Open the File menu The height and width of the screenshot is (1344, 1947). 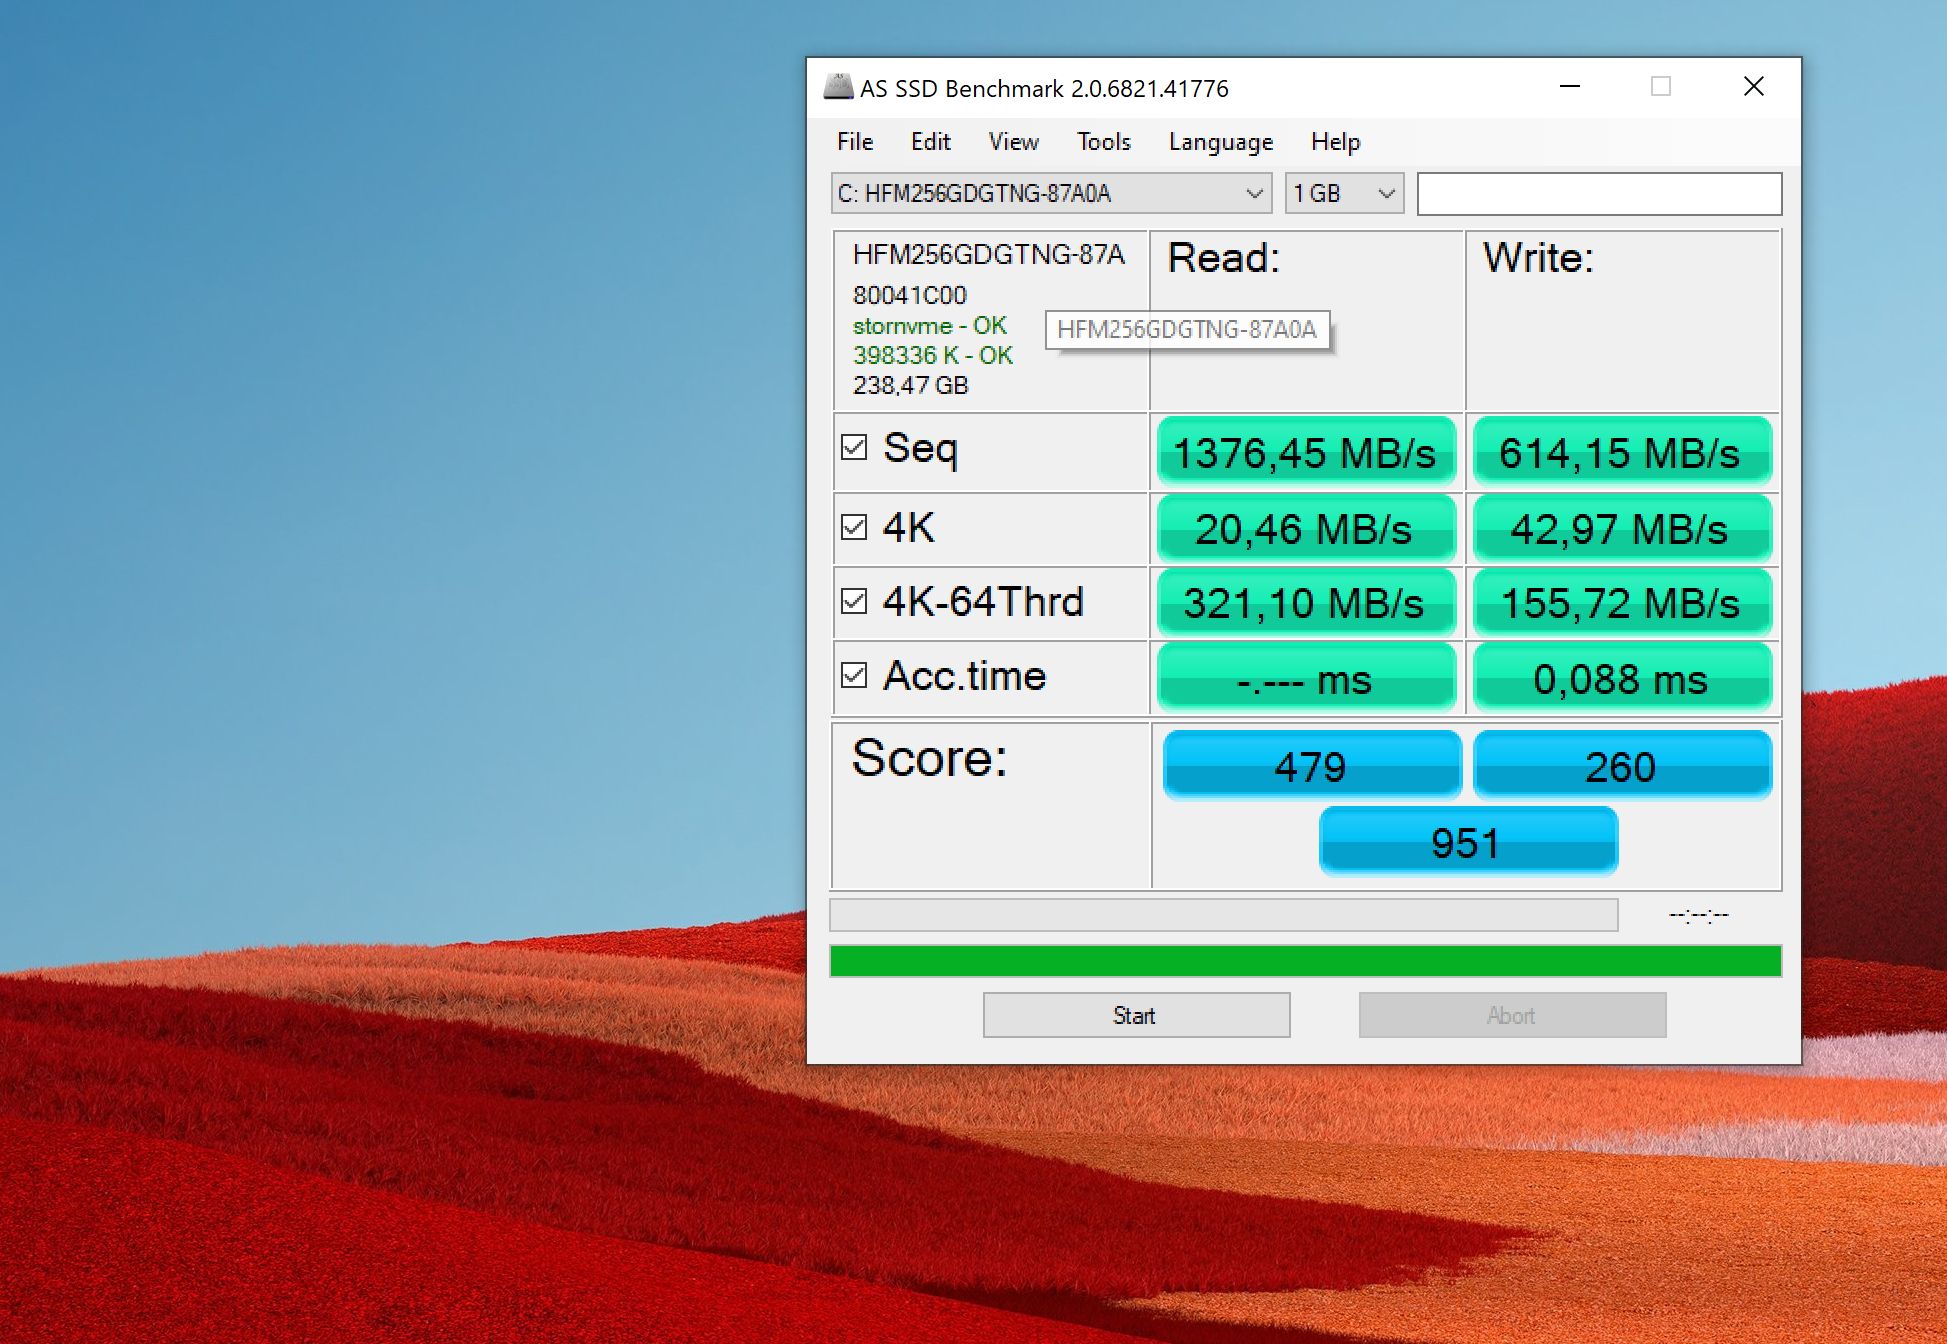[x=854, y=142]
